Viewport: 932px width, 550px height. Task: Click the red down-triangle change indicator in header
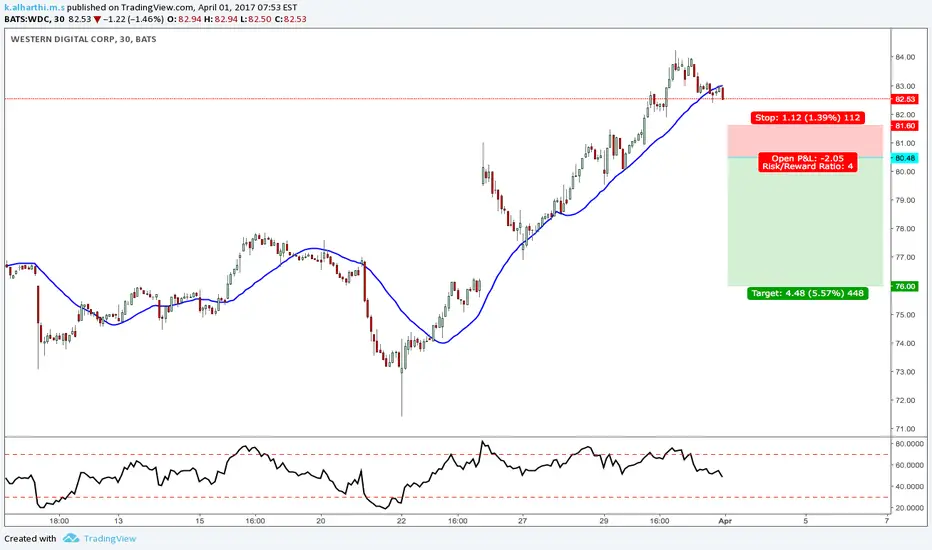click(x=97, y=20)
